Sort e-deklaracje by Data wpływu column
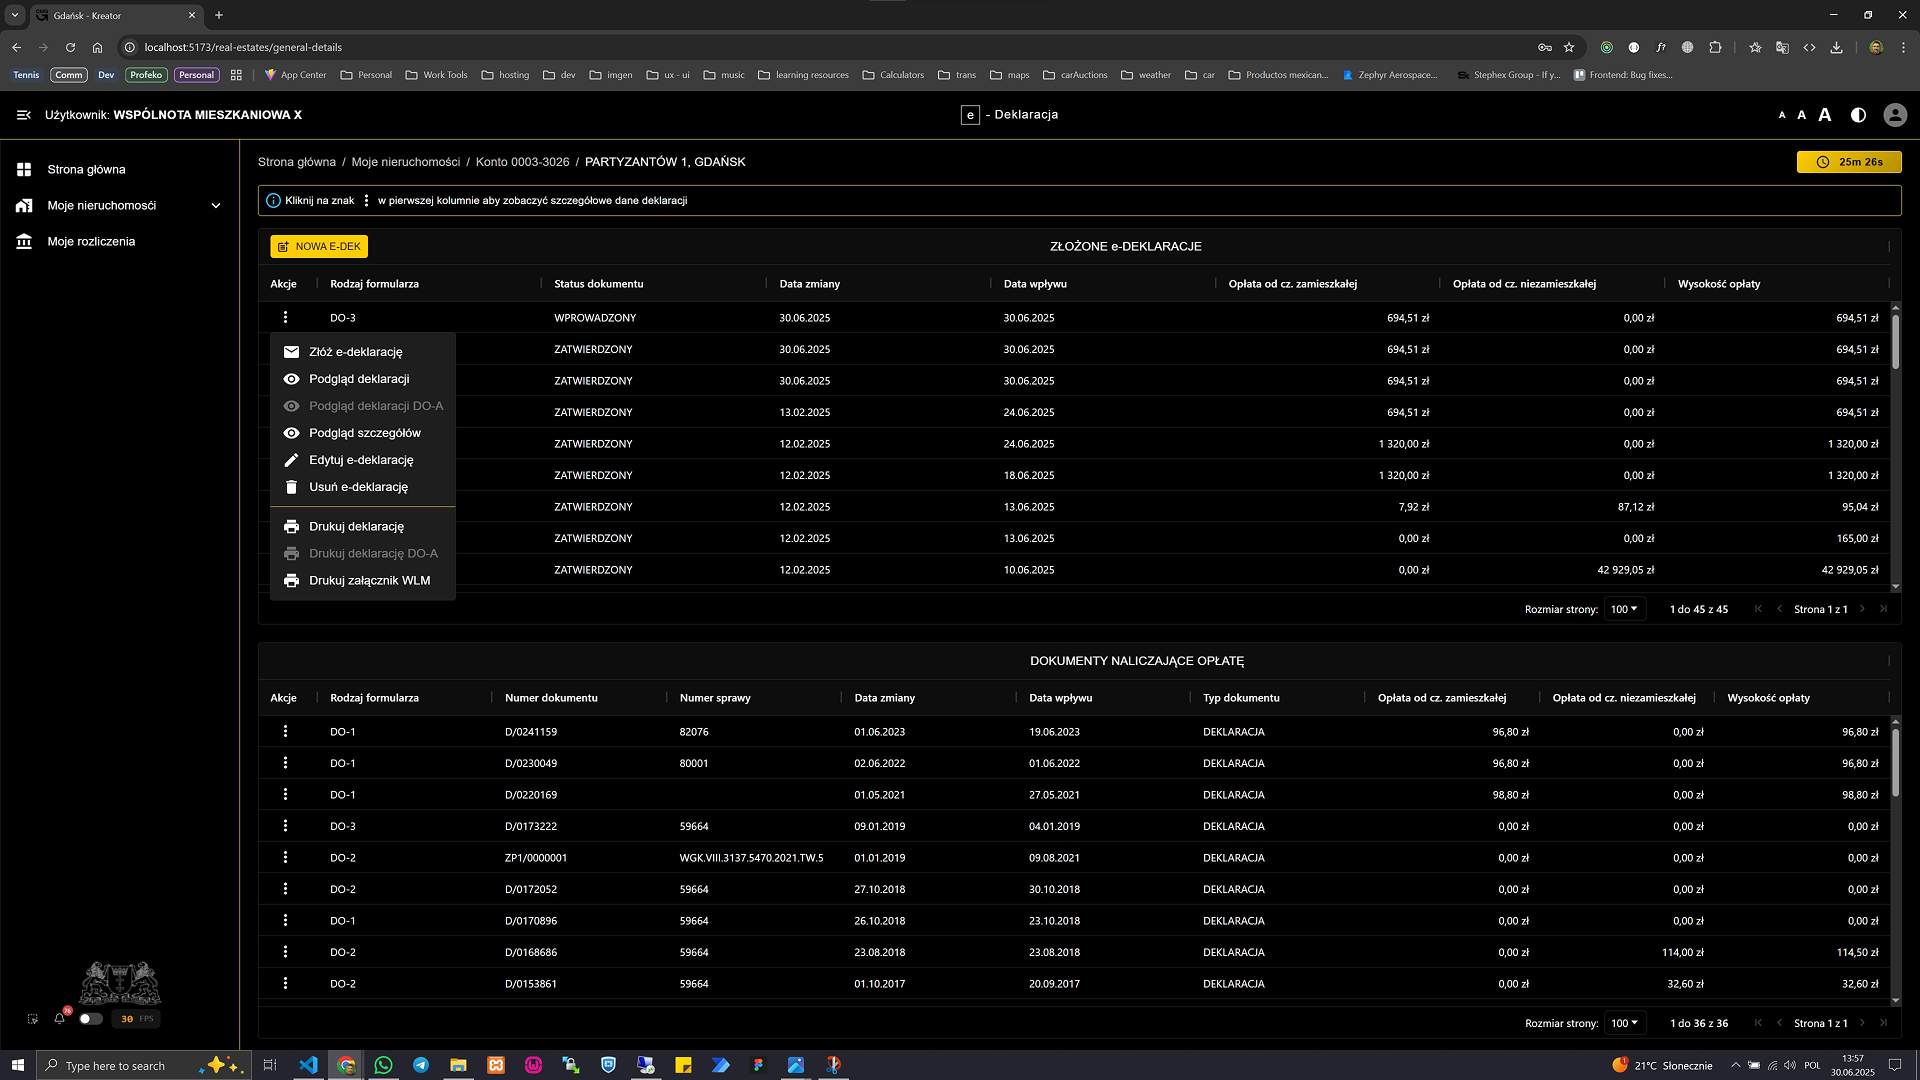The height and width of the screenshot is (1080, 1920). (x=1035, y=284)
